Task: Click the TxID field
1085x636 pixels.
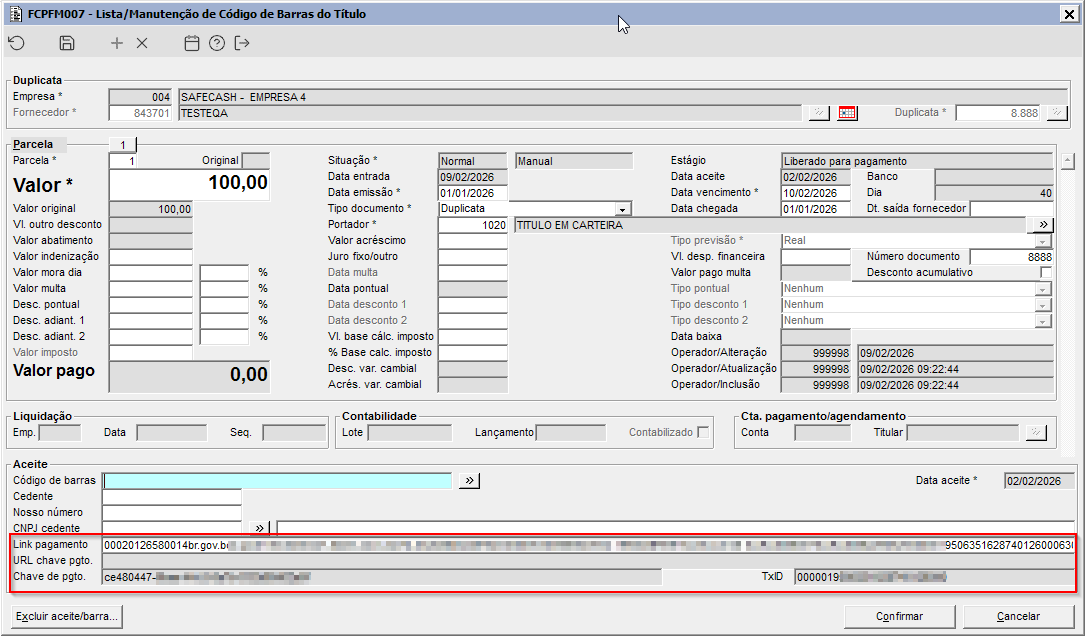Action: click(935, 576)
